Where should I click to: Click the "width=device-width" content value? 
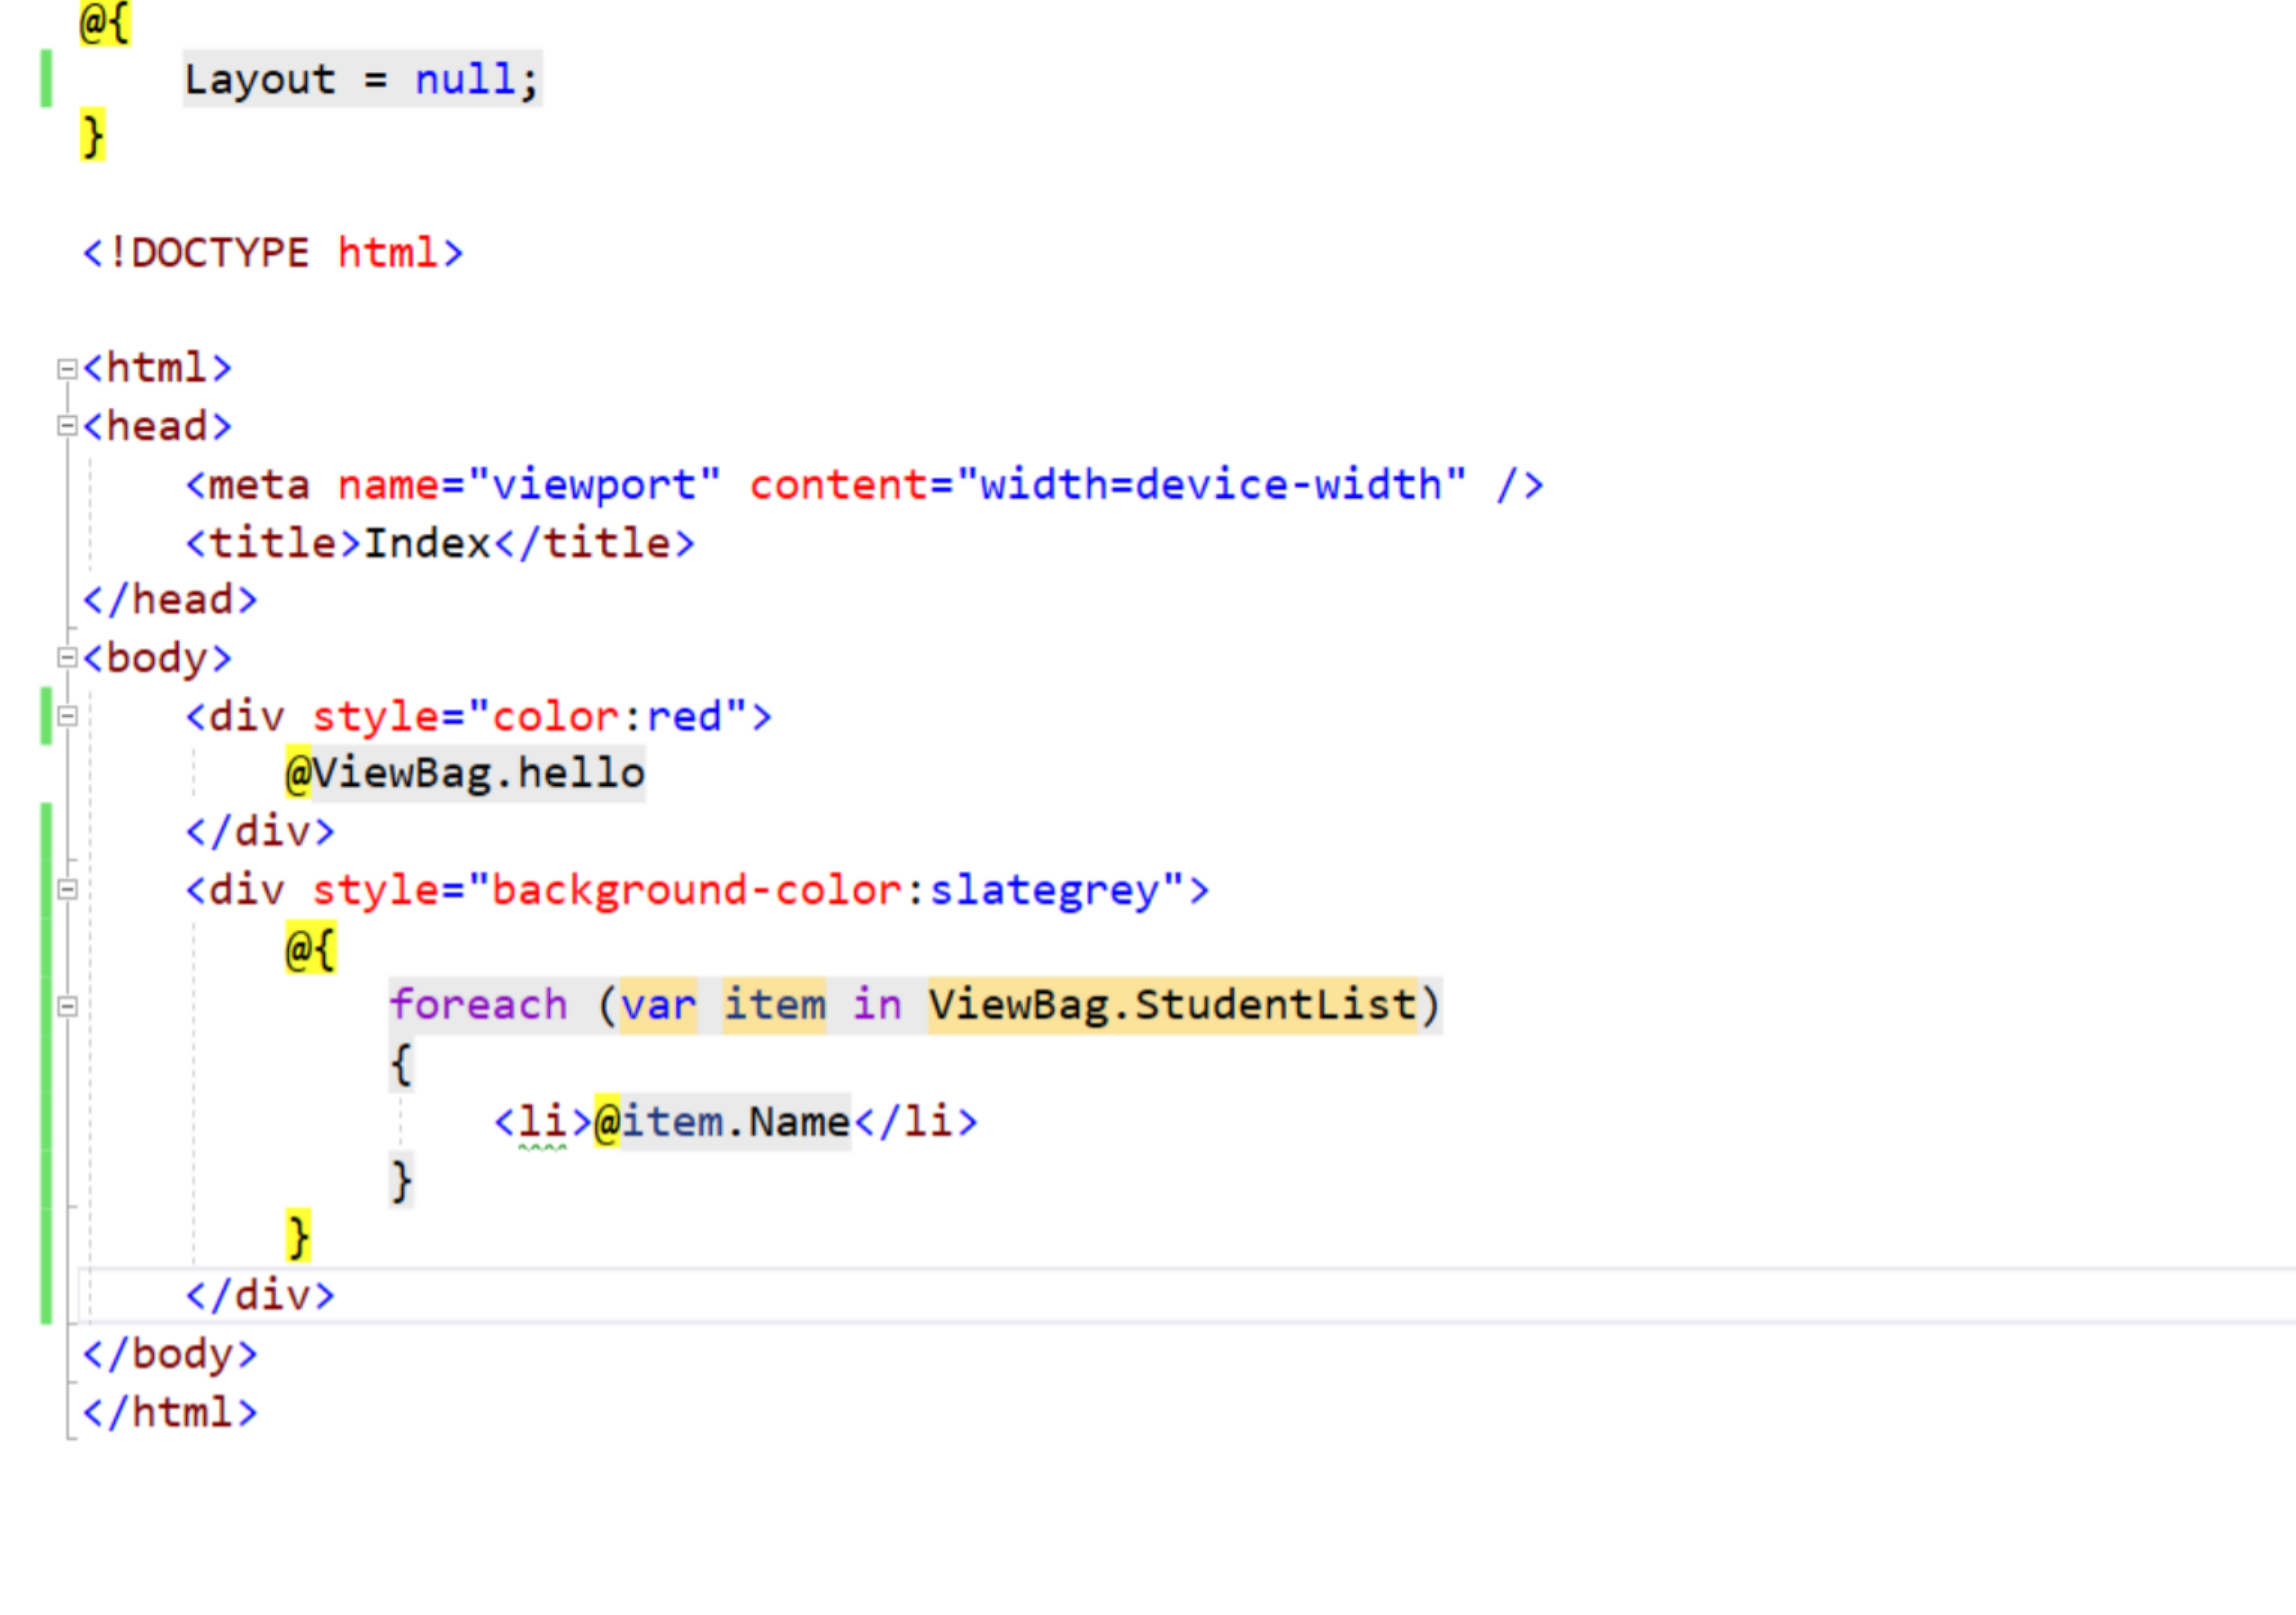point(1212,485)
